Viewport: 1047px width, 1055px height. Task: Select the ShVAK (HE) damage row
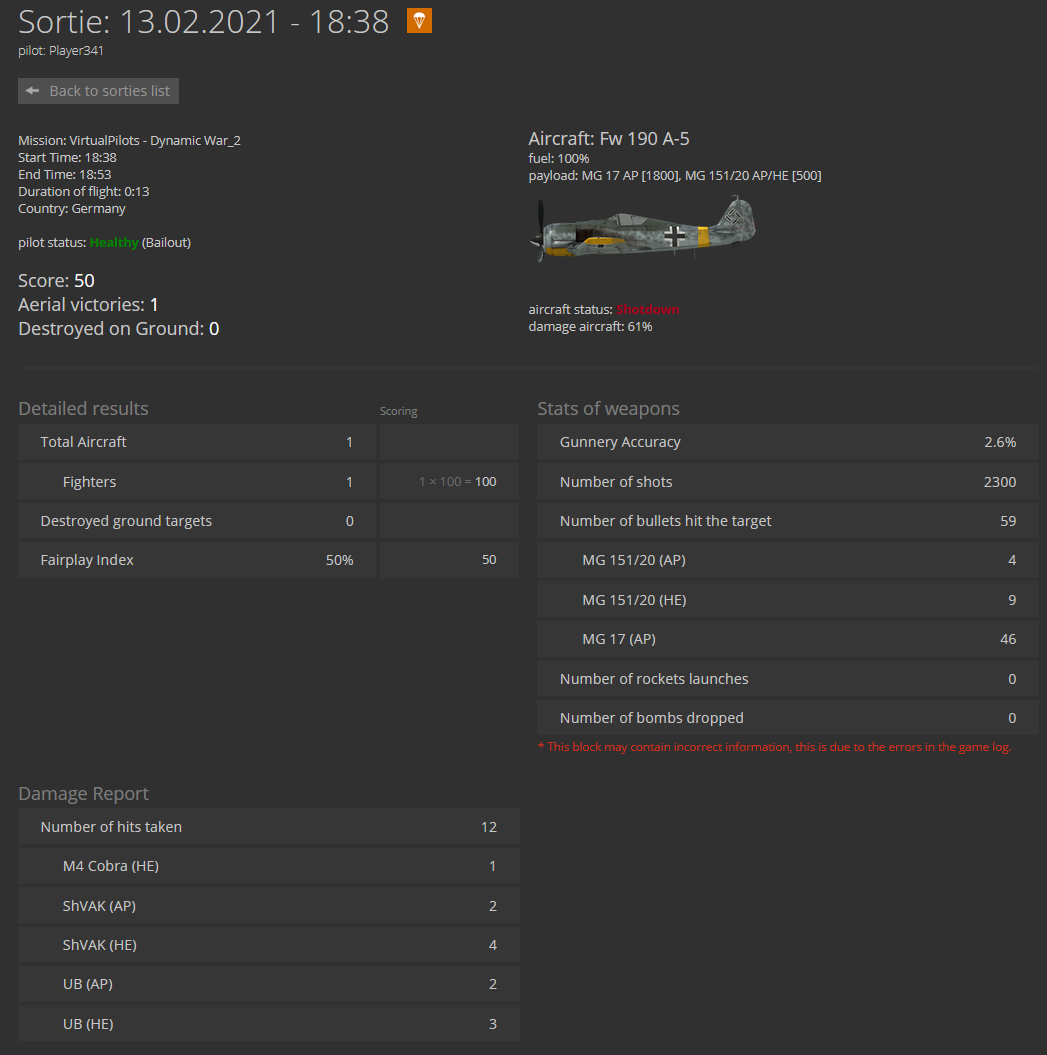tap(268, 945)
